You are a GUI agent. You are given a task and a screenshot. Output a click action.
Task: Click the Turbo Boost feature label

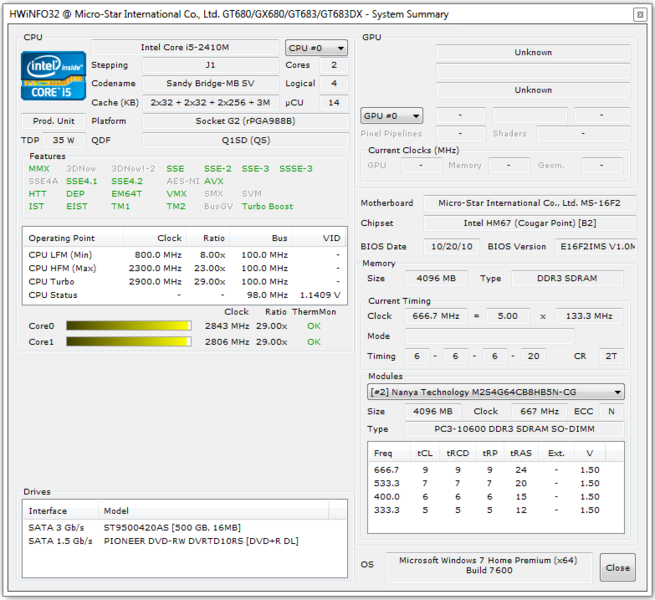click(267, 206)
